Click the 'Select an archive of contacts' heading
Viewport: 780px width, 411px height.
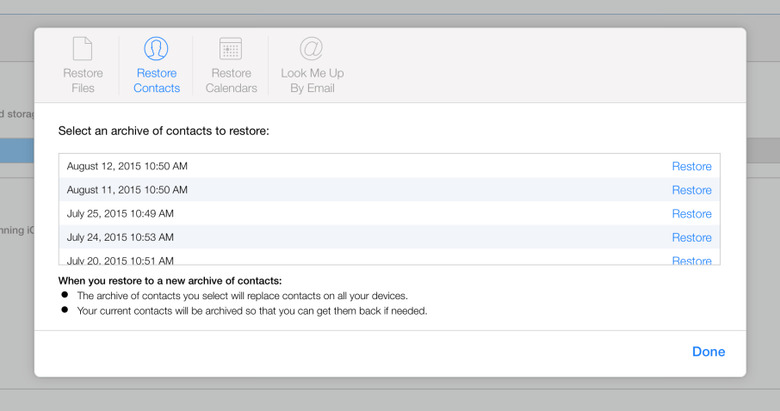click(163, 131)
